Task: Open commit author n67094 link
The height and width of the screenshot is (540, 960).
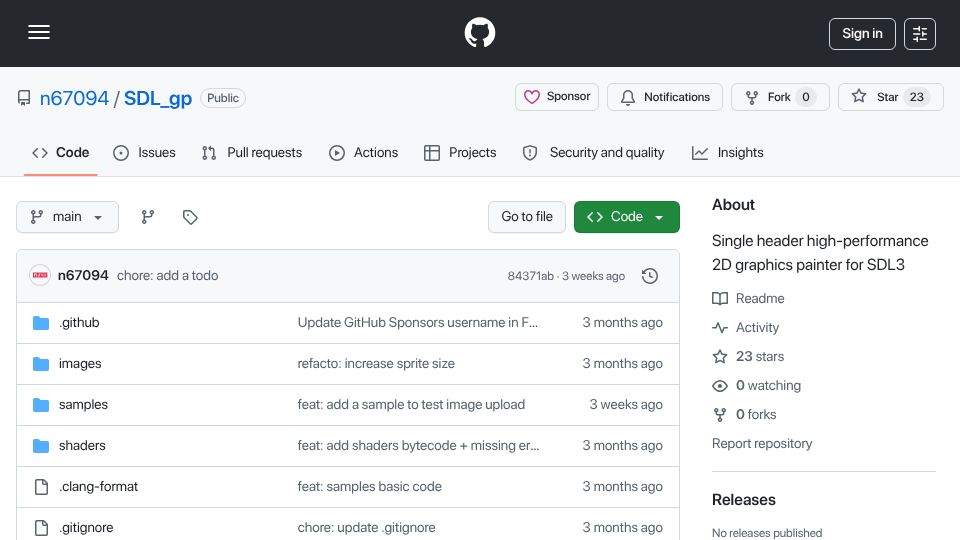Action: (x=83, y=276)
